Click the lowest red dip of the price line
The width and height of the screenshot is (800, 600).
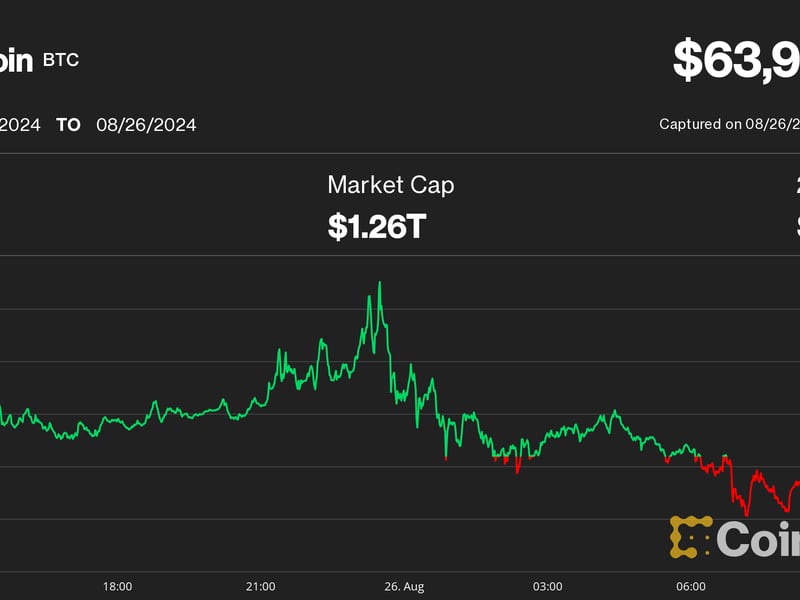click(x=747, y=514)
